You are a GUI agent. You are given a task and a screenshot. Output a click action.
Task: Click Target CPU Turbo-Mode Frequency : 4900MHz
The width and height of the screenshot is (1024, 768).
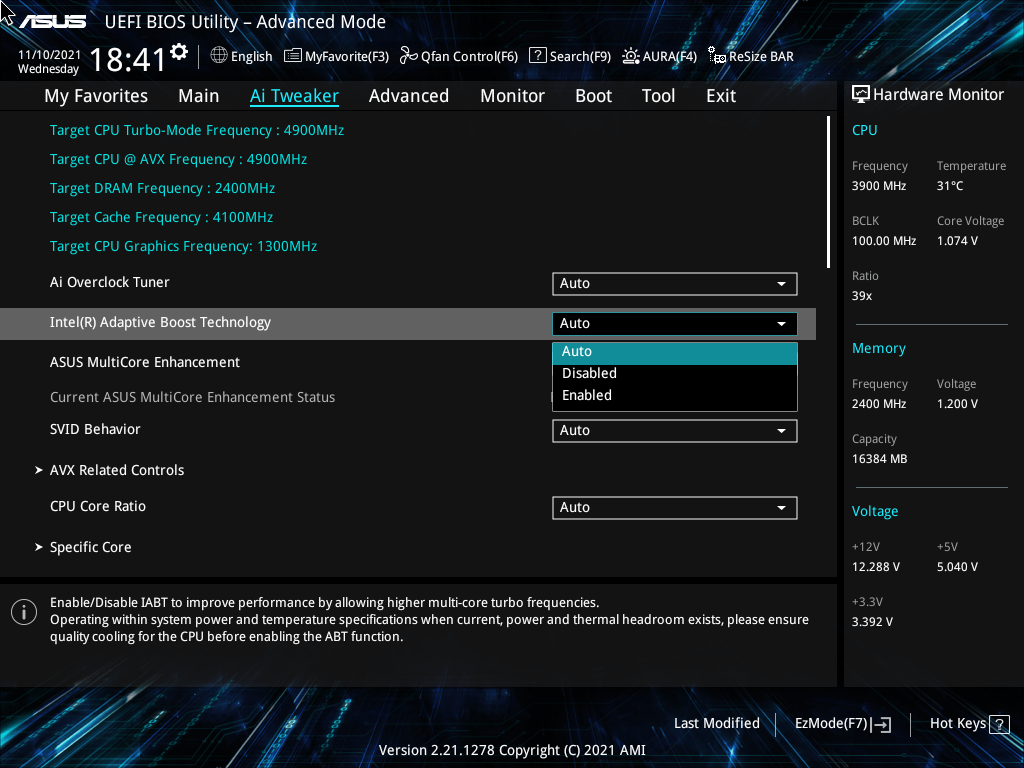[197, 131]
